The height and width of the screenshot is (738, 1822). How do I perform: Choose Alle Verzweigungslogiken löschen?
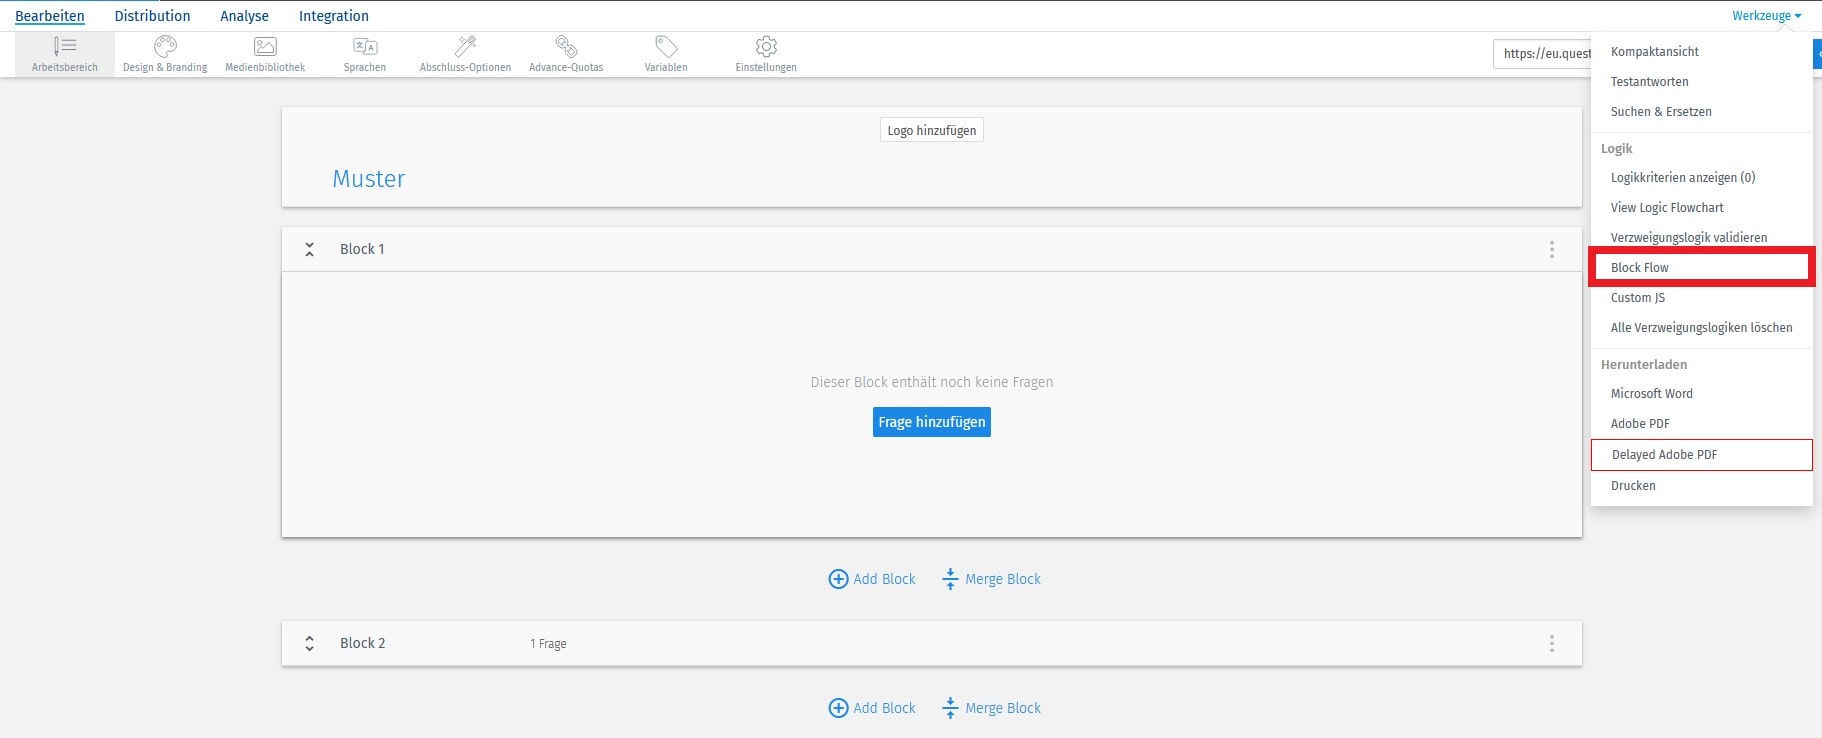click(x=1701, y=328)
